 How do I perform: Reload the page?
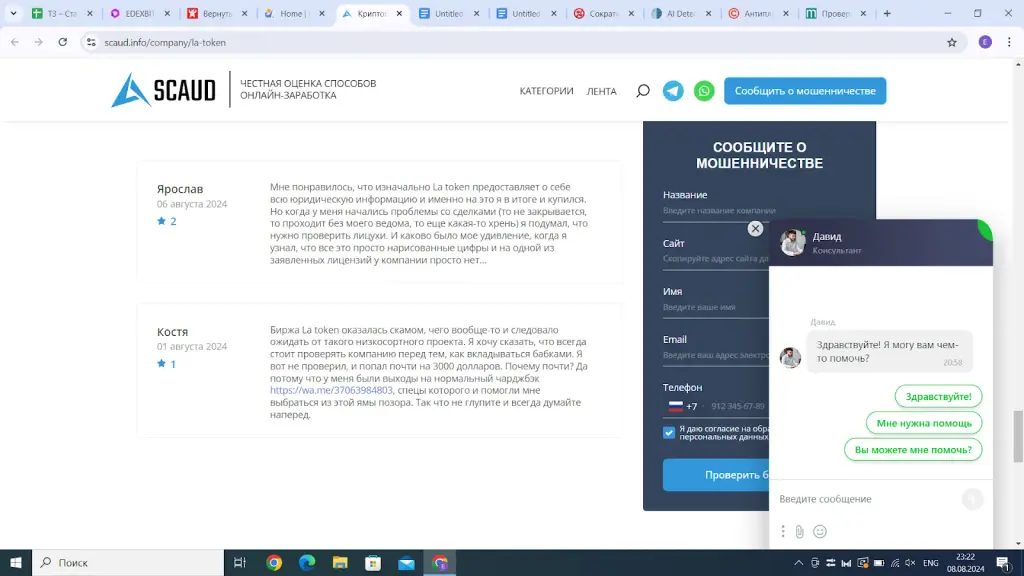(63, 42)
